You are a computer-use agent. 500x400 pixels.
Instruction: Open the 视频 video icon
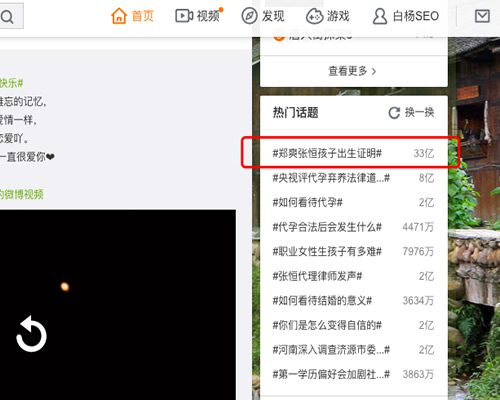184,16
